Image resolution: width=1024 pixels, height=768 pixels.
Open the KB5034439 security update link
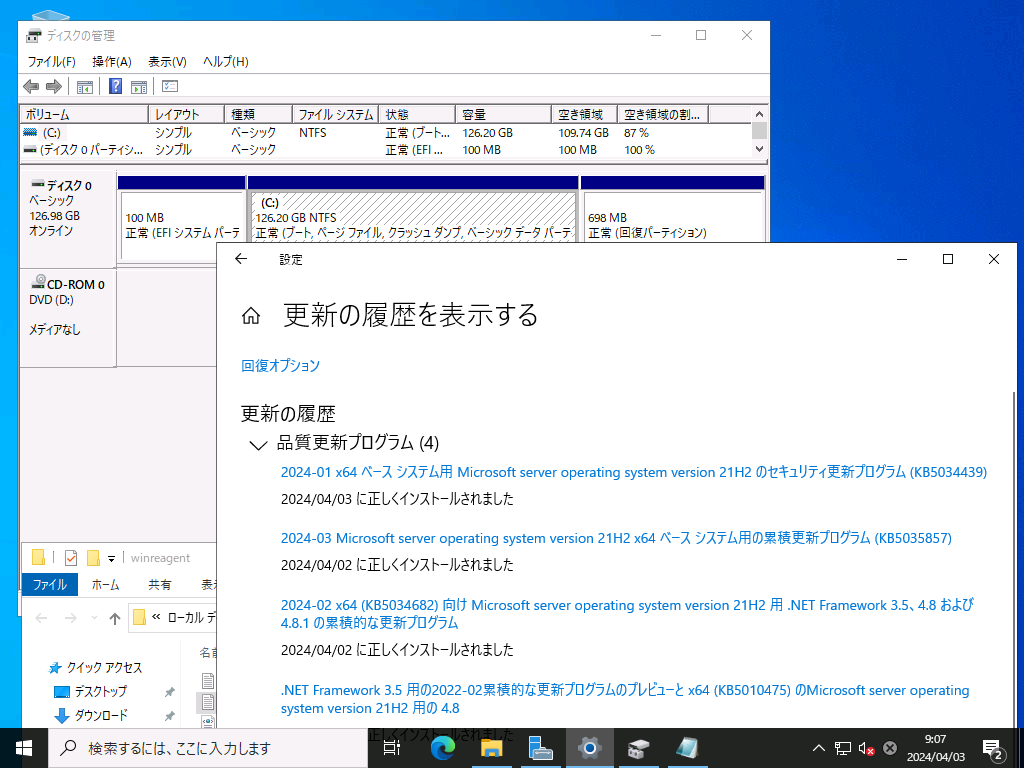tap(633, 472)
